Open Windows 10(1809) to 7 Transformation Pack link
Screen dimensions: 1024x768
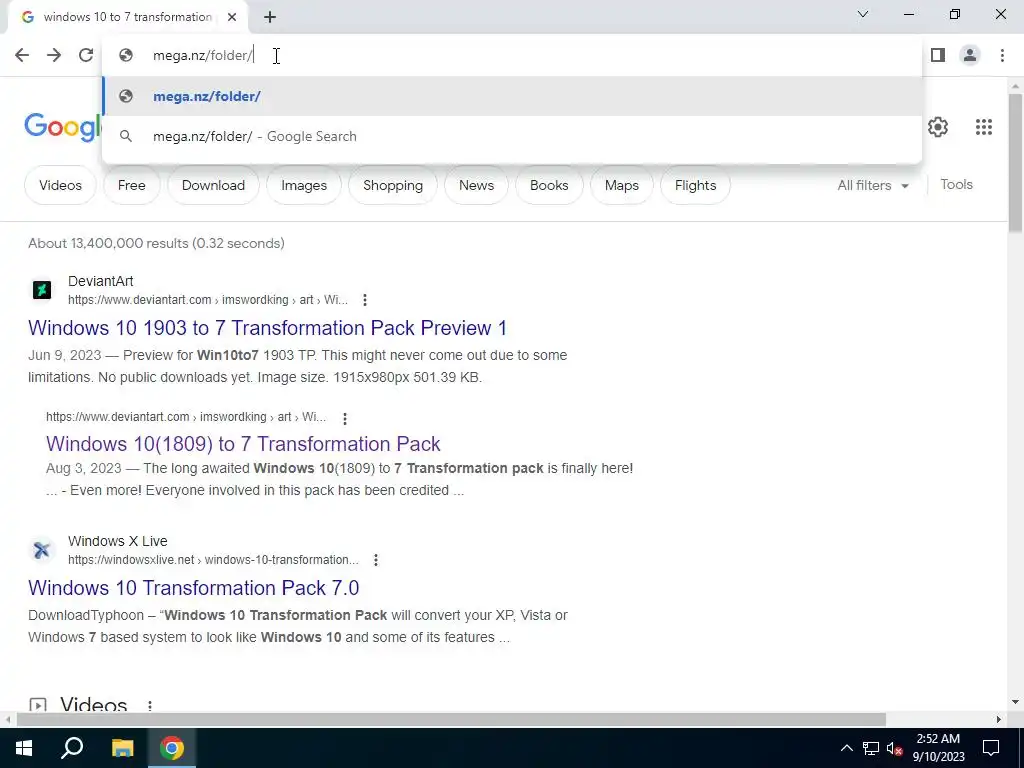[x=243, y=444]
